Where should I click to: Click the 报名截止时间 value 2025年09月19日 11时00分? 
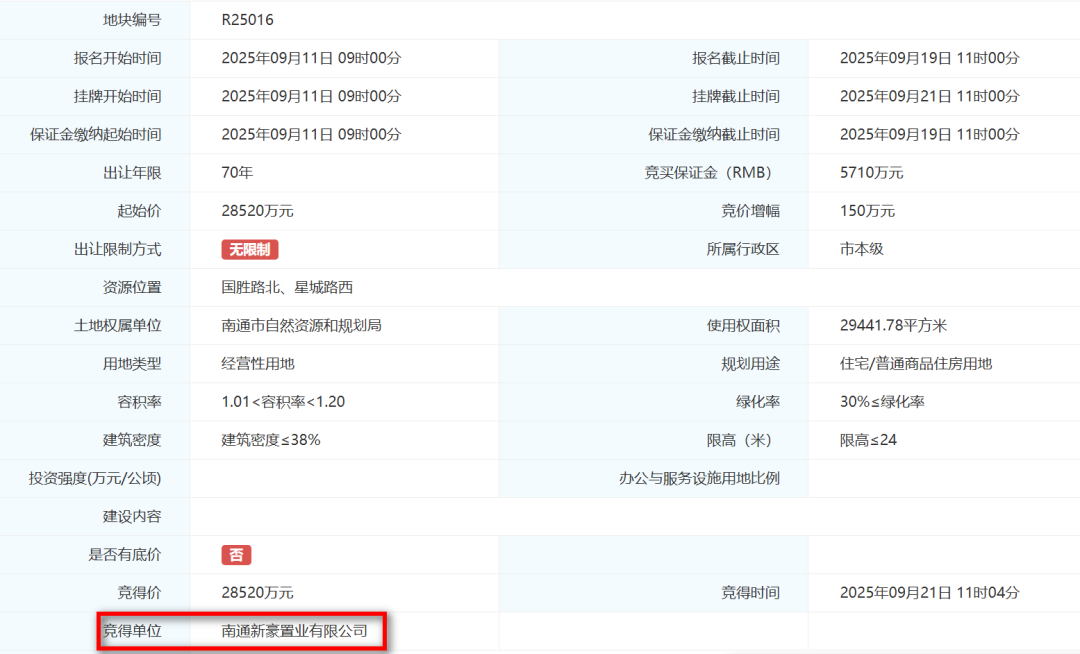(929, 58)
